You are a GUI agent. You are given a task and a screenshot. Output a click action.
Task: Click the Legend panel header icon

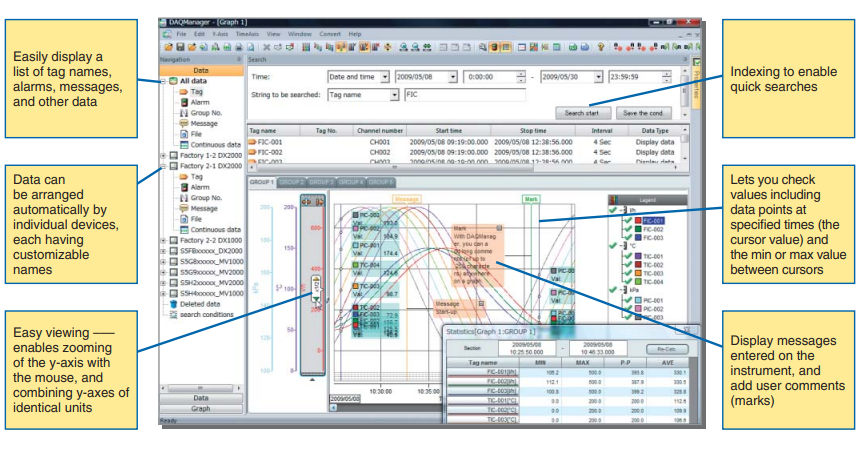coord(613,200)
